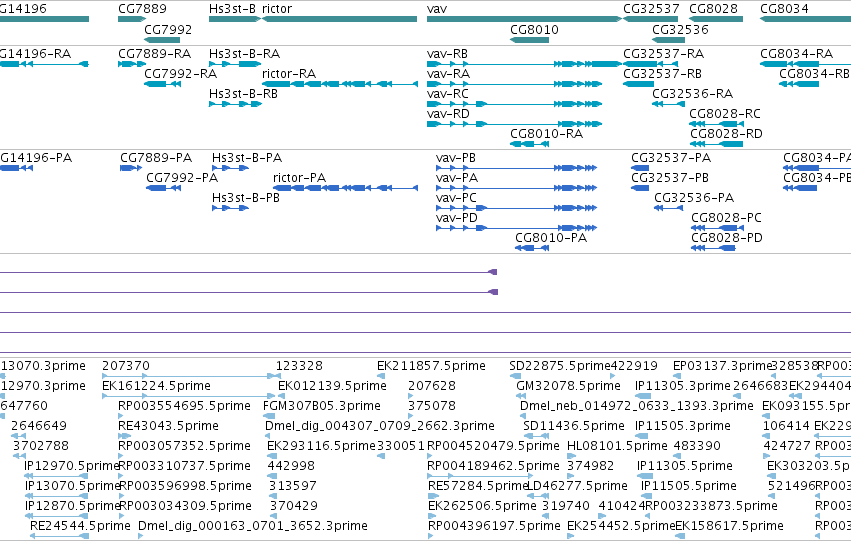Click the CG32537-RA transcript label

(x=663, y=54)
